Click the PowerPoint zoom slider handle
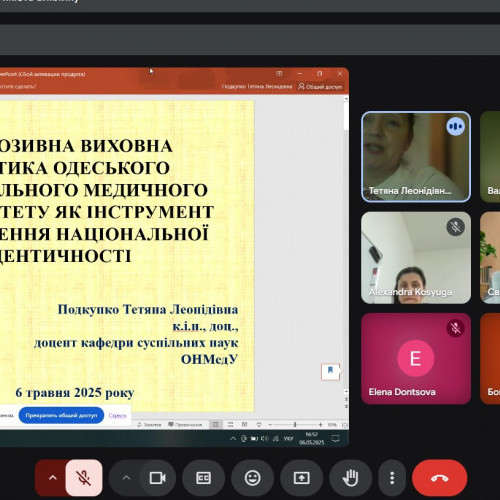This screenshot has width=500, height=500. pyautogui.click(x=295, y=425)
